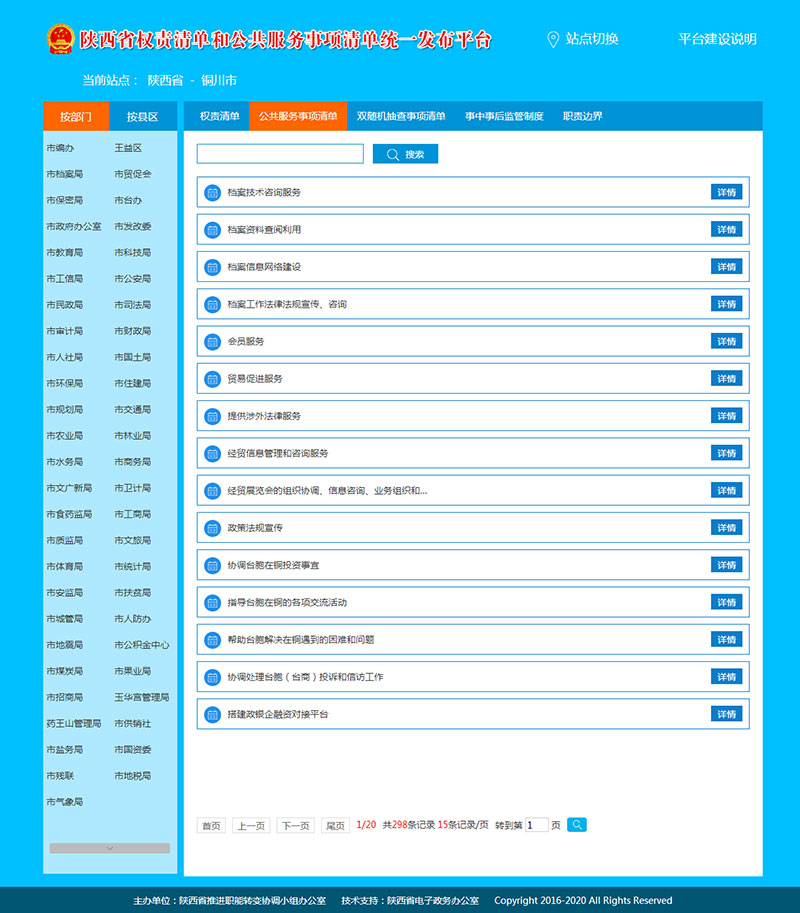Open 双随机抽查事项清单 tab
The image size is (800, 913).
click(401, 117)
